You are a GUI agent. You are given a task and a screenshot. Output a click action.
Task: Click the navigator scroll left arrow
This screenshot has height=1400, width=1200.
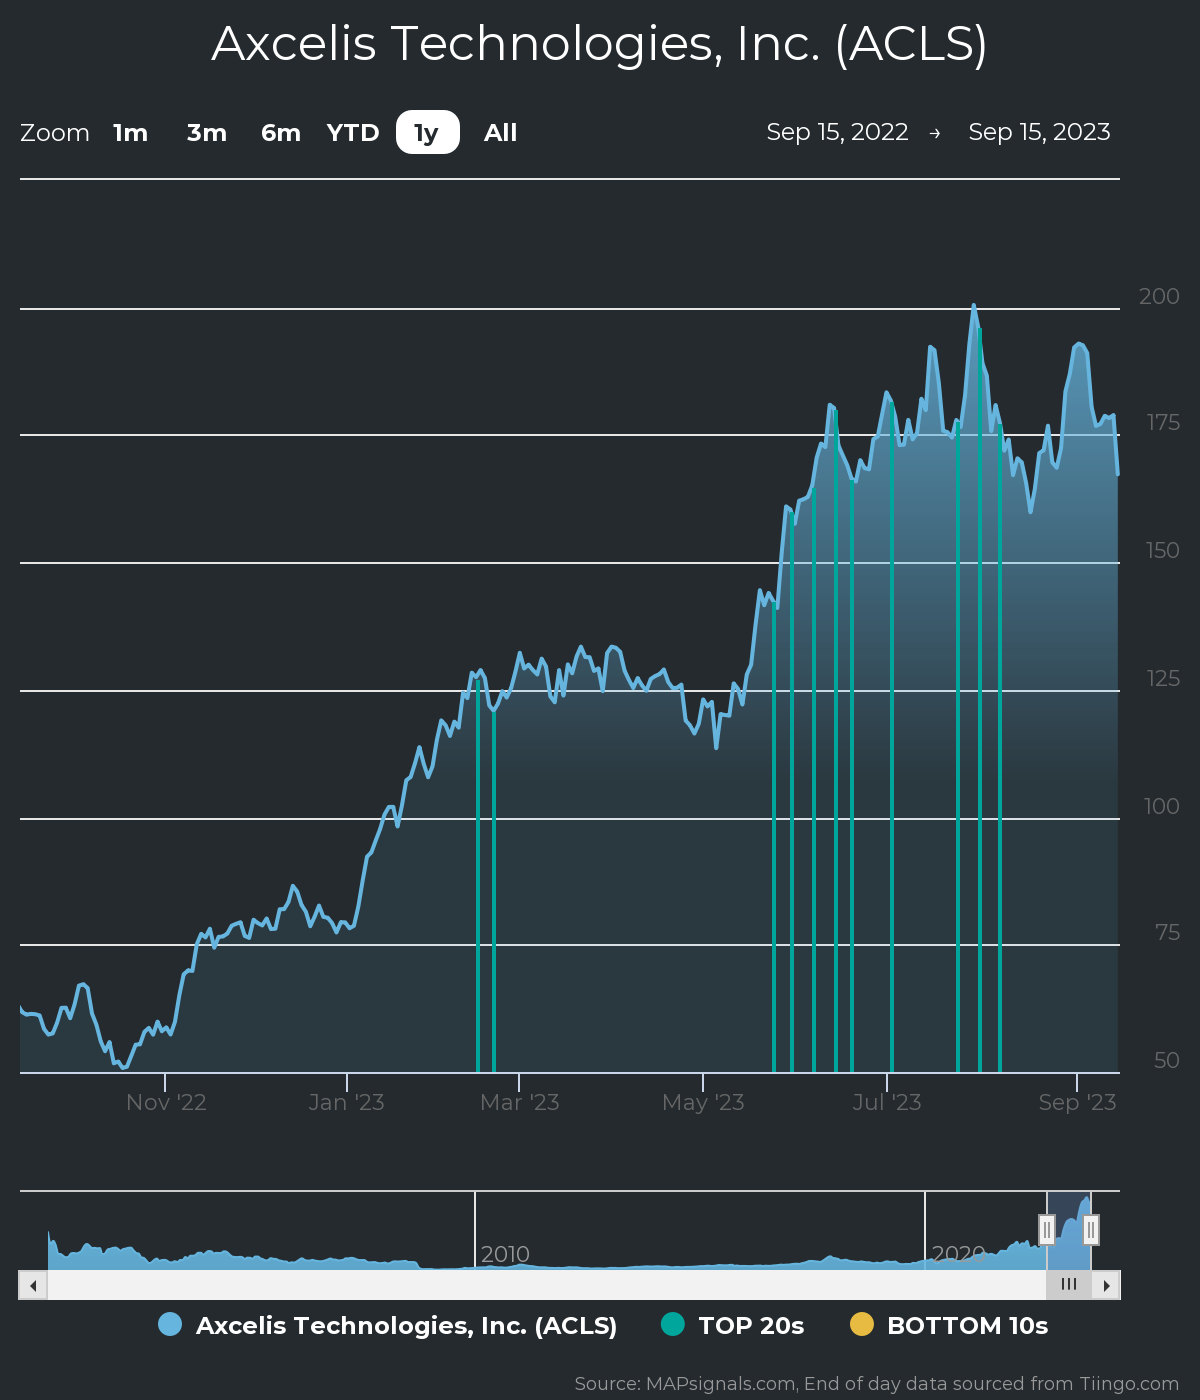pyautogui.click(x=33, y=1285)
